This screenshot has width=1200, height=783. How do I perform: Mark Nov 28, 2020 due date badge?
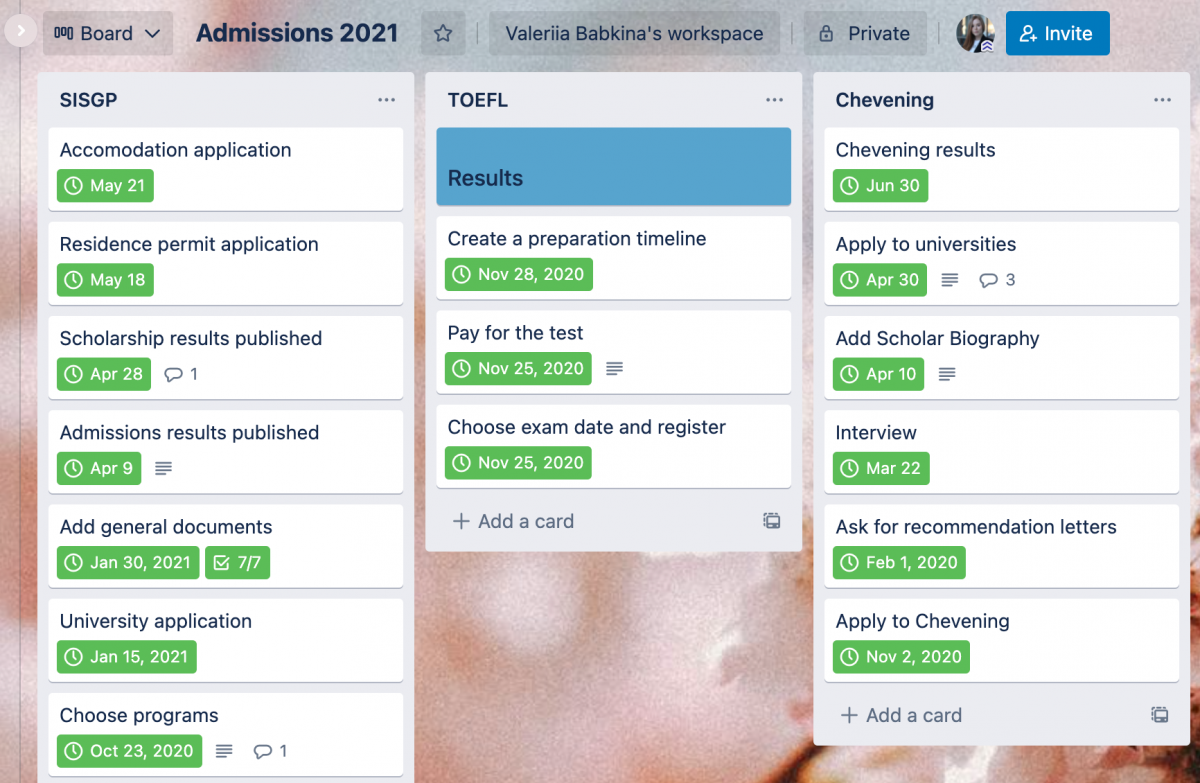519,275
